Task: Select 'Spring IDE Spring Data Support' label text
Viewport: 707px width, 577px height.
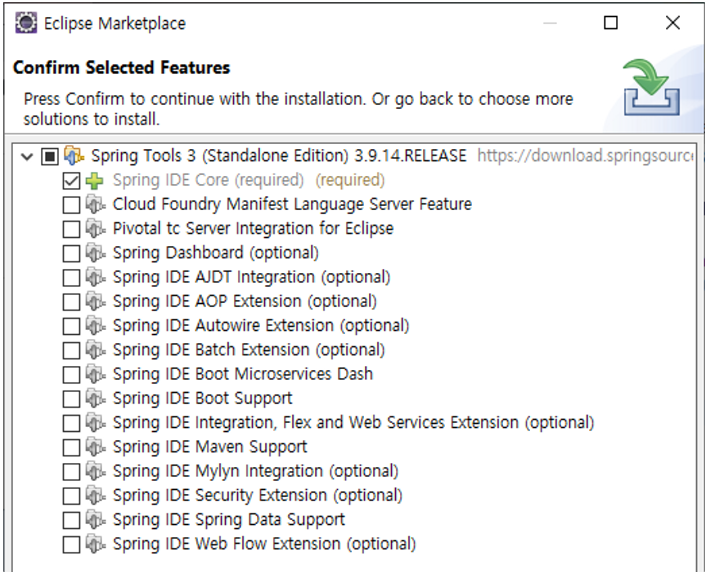Action: [229, 520]
